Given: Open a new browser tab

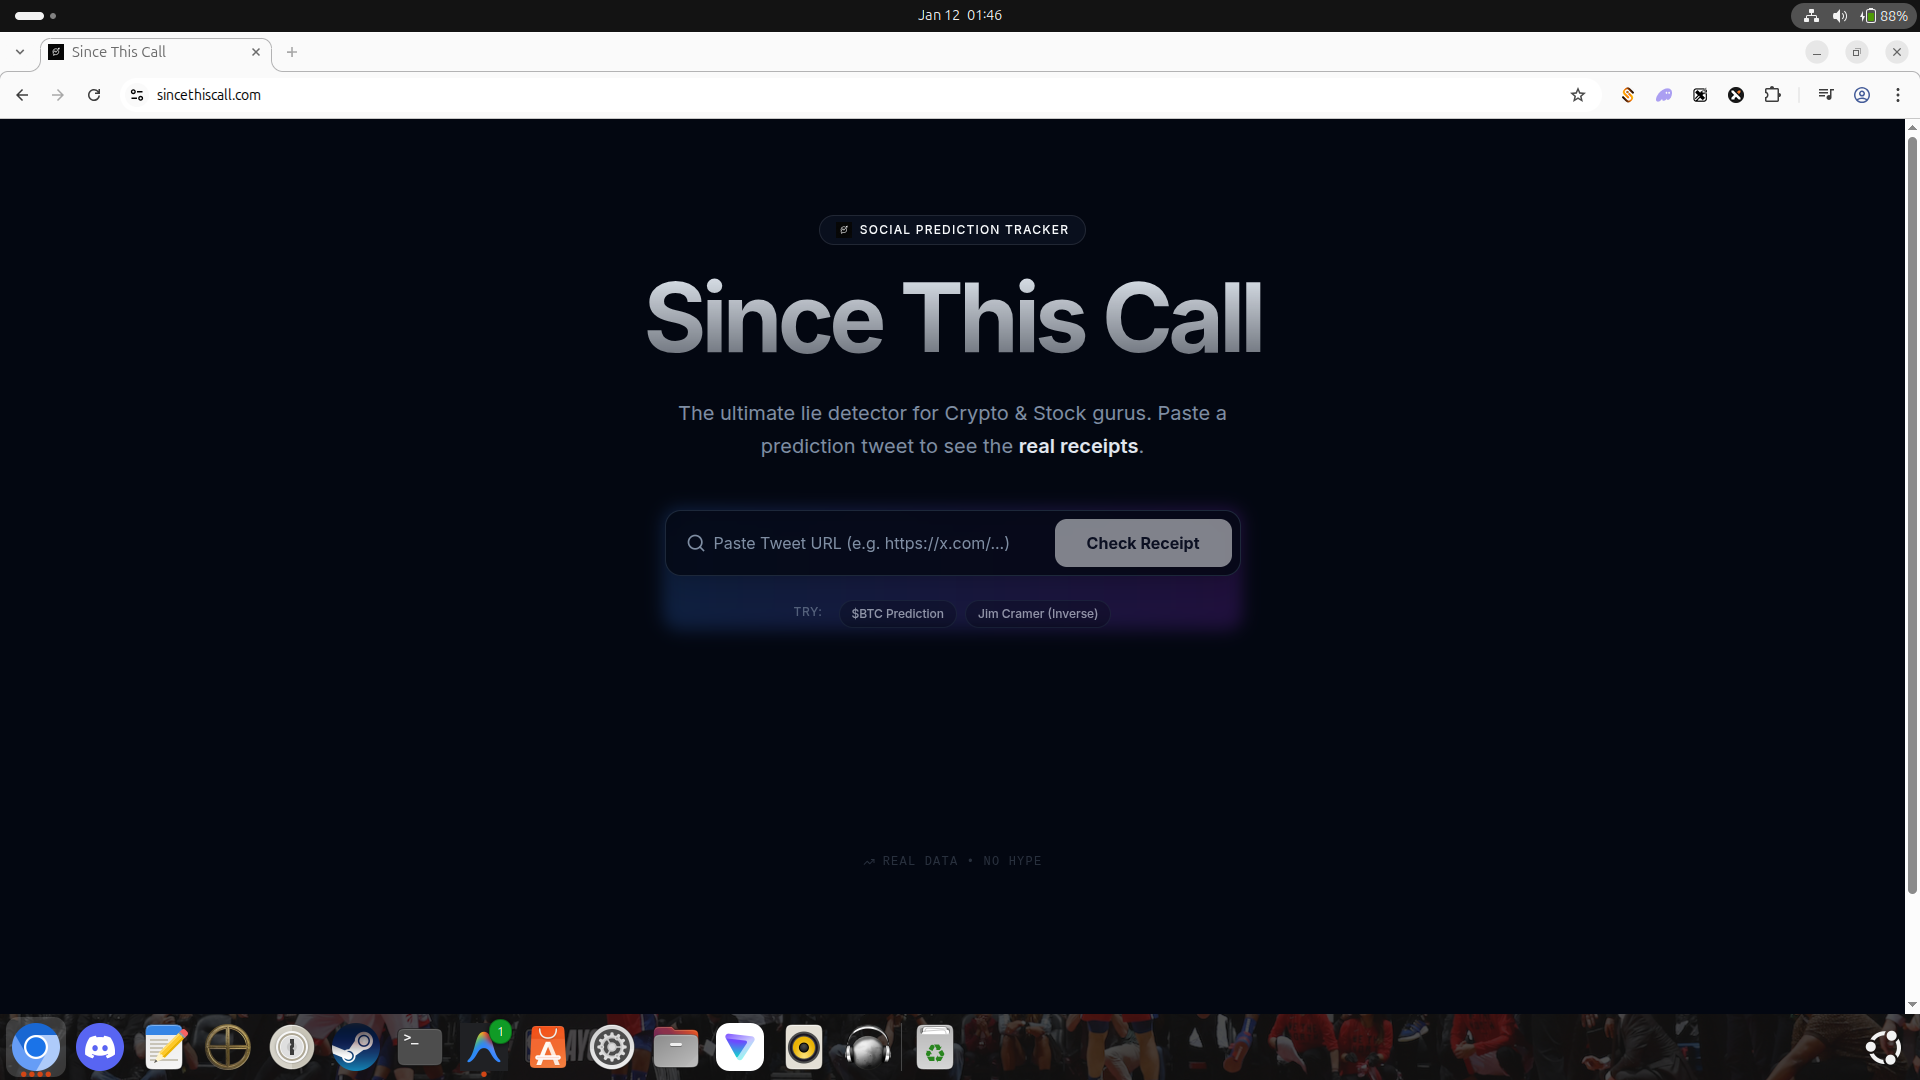Looking at the screenshot, I should coord(291,51).
